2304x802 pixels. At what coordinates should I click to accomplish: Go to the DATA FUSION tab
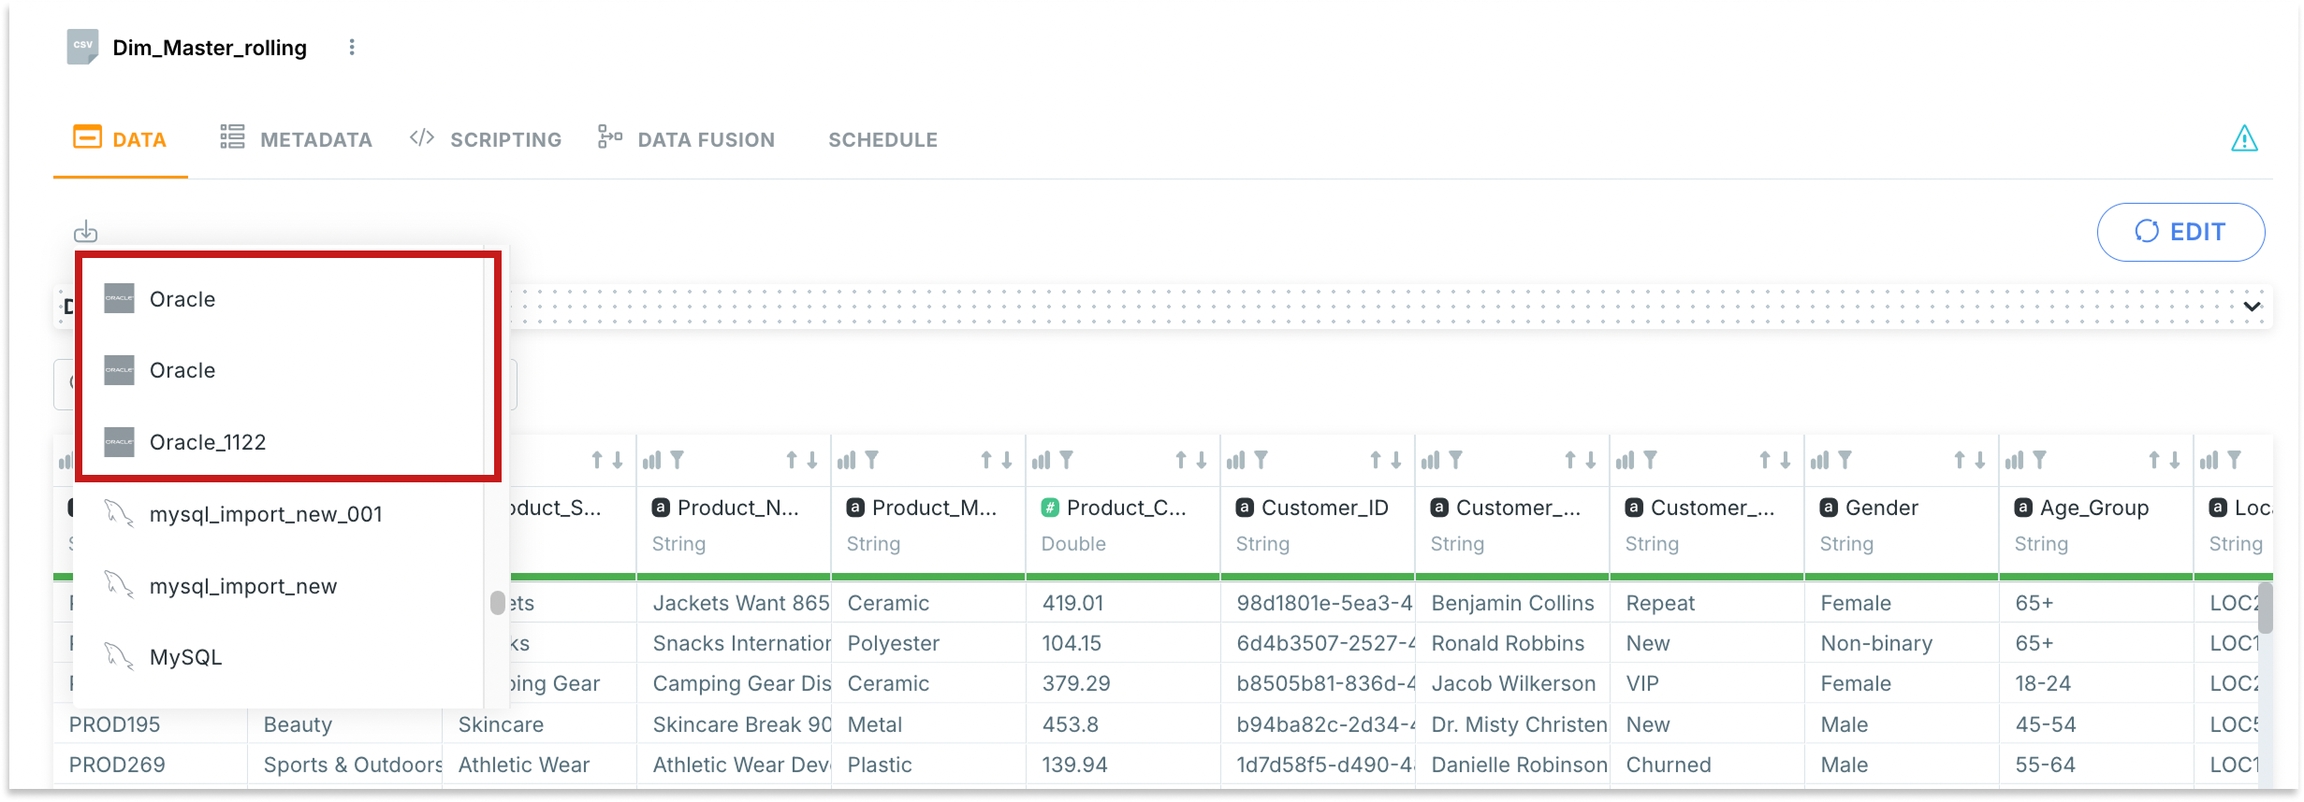coord(687,140)
